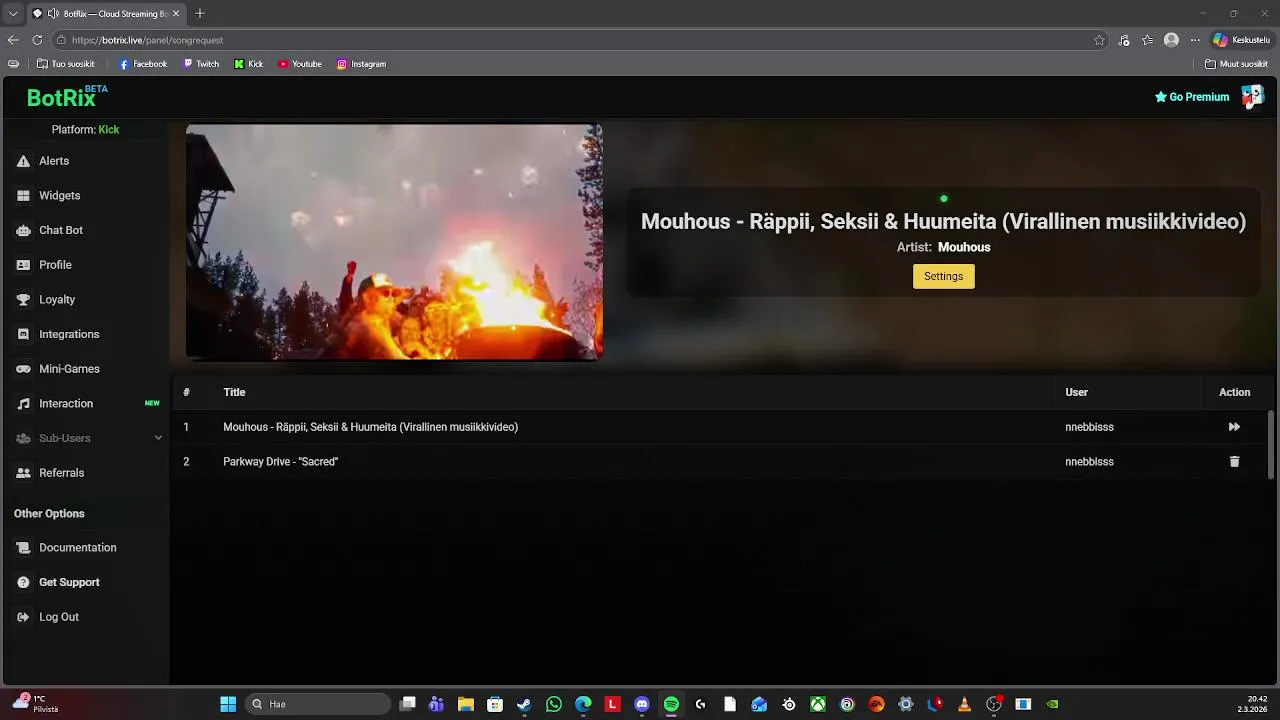Open the browser profile icon
1280x720 pixels.
tap(1171, 40)
